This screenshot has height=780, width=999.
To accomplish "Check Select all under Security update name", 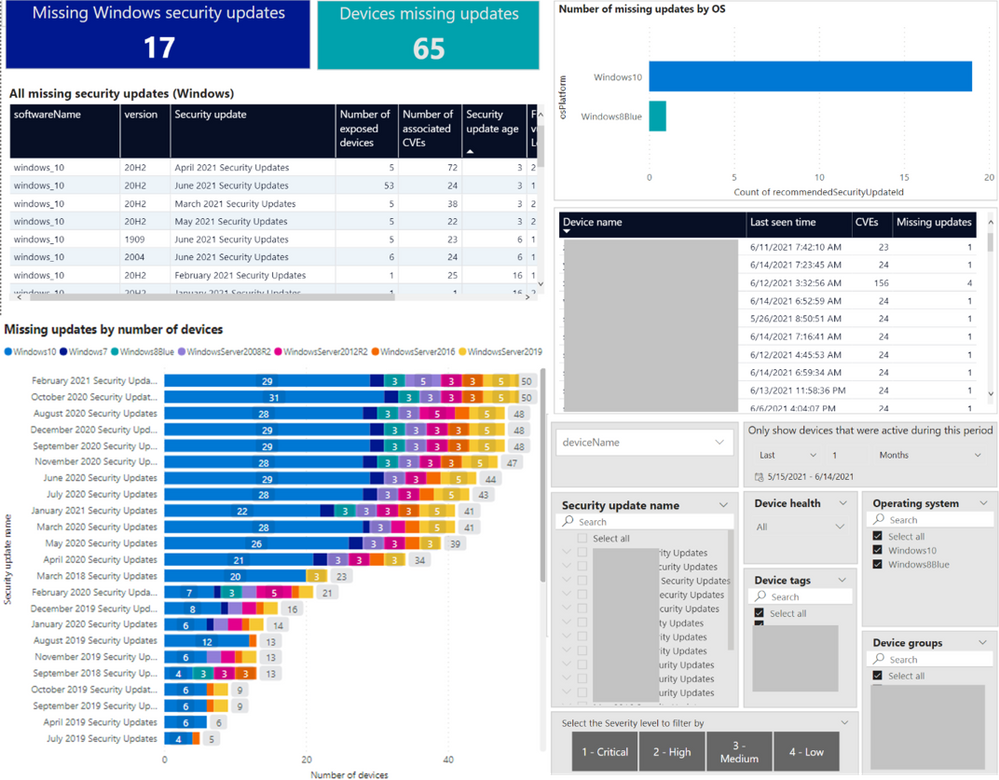I will coord(582,539).
